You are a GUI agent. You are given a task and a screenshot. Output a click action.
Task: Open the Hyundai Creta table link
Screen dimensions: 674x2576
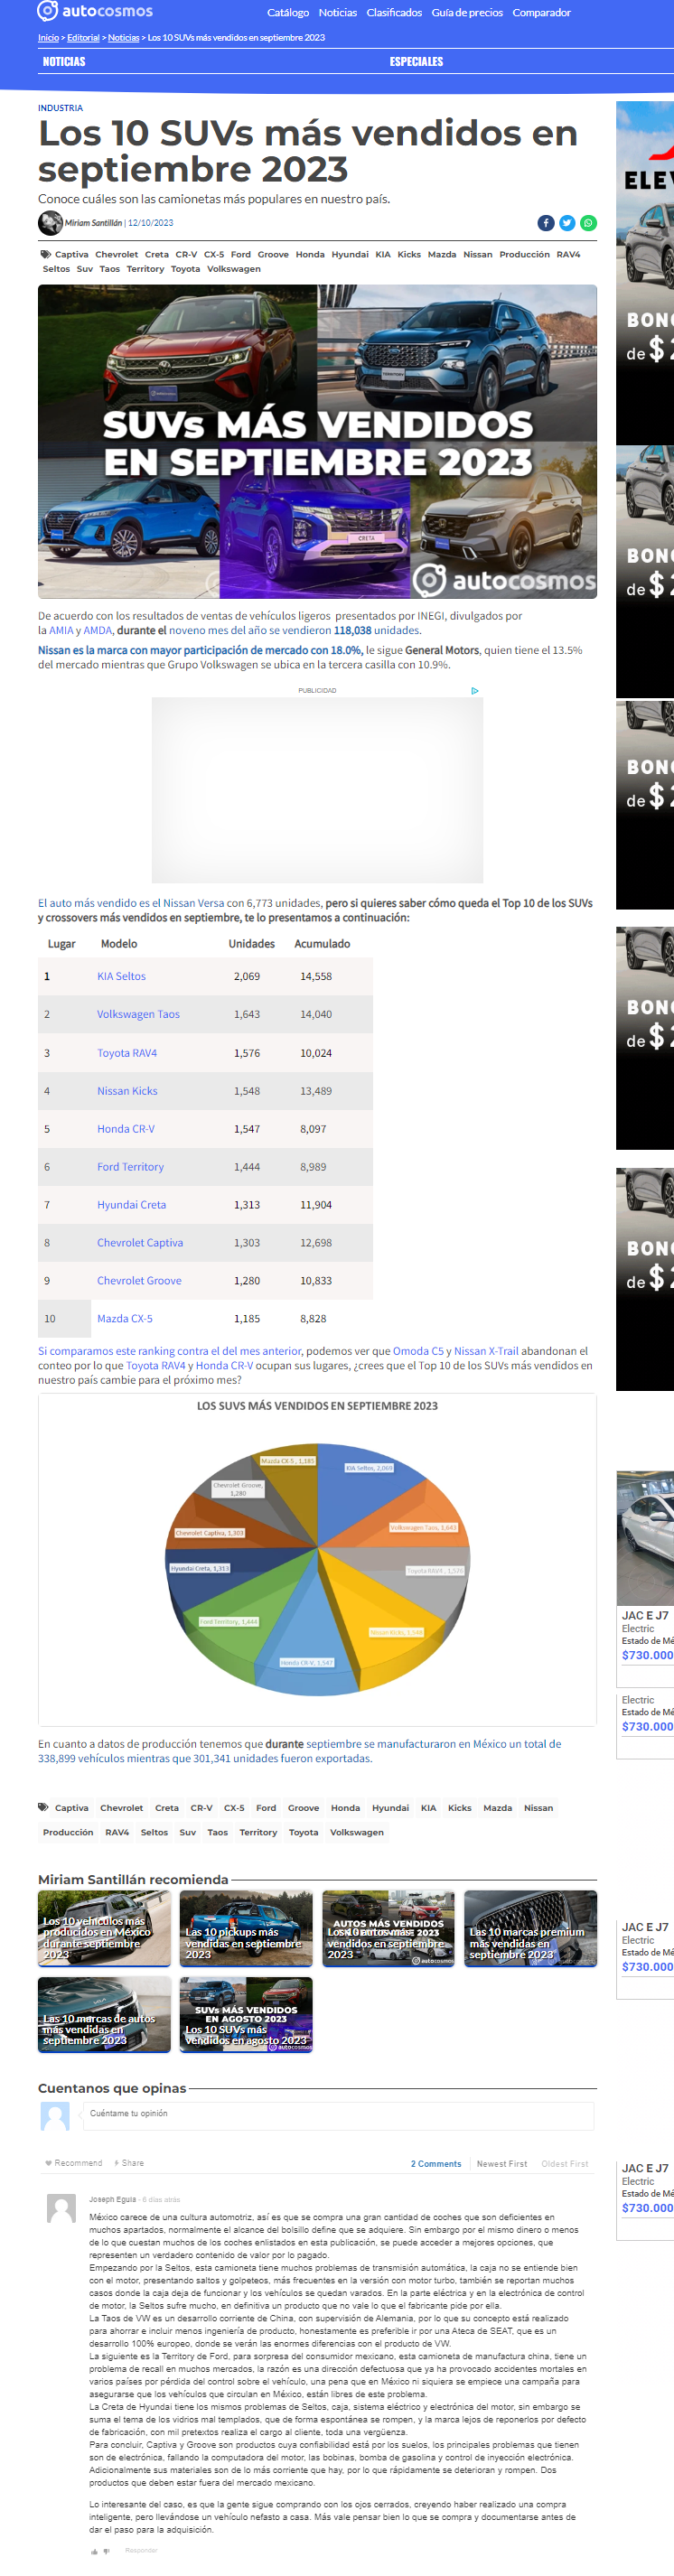pos(131,1205)
